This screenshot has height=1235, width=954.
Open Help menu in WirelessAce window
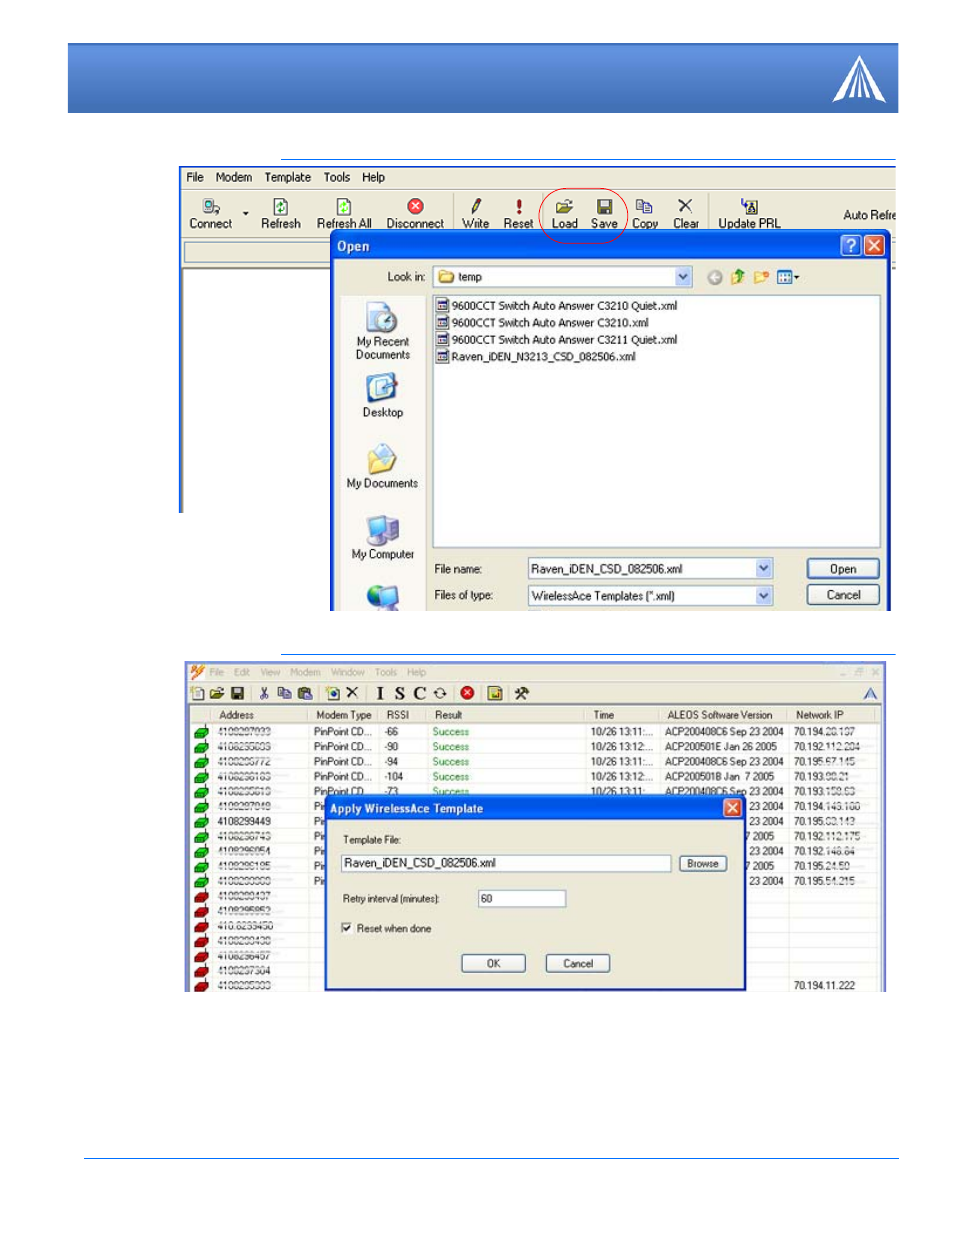[373, 177]
